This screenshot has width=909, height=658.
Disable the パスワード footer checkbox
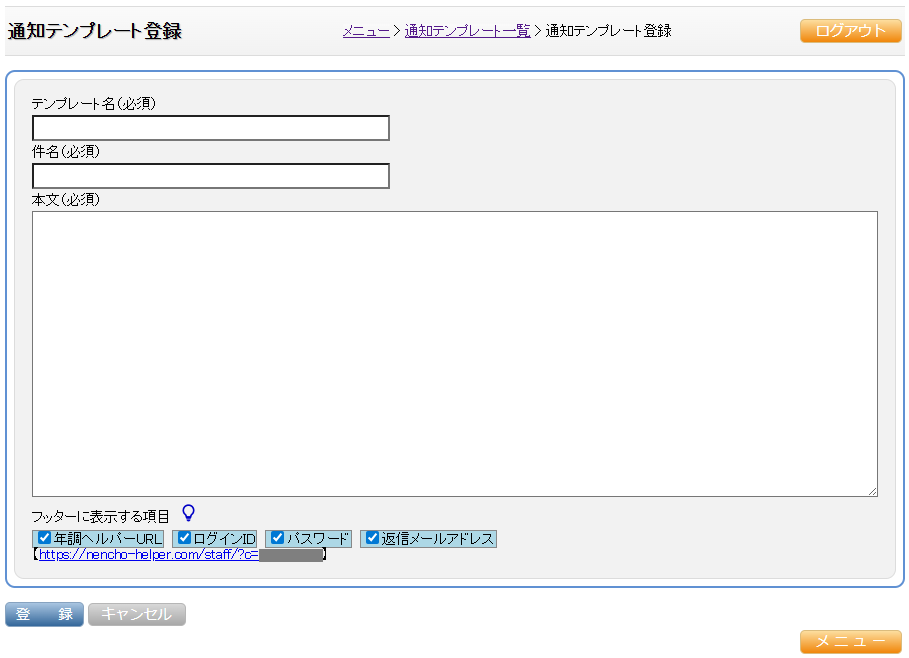point(278,538)
